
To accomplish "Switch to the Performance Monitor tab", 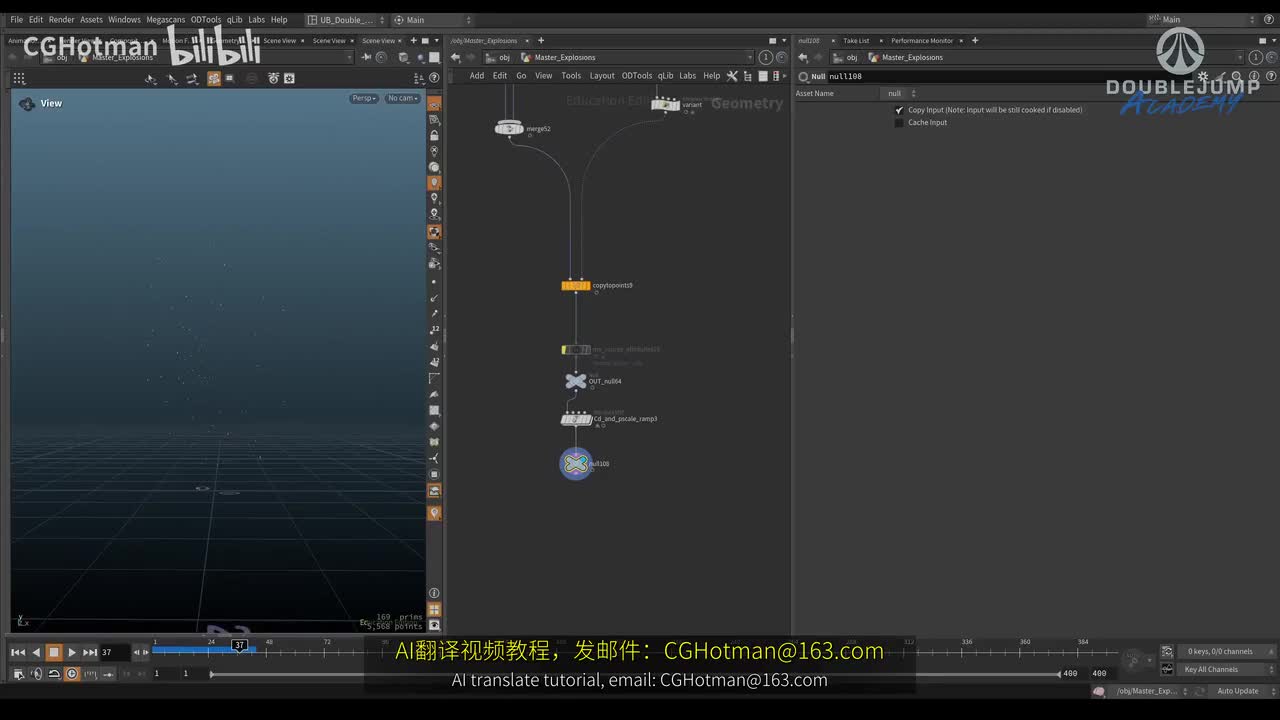I will [x=922, y=41].
